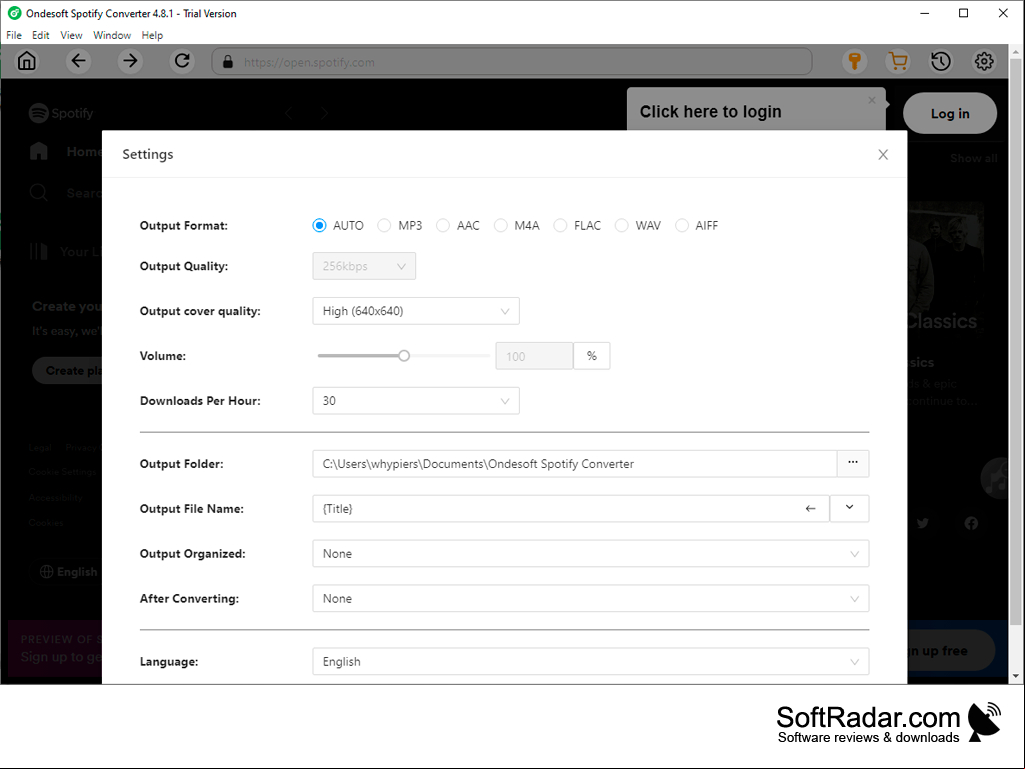Viewport: 1025px width, 769px height.
Task: Adjust the Volume slider handle
Action: (404, 356)
